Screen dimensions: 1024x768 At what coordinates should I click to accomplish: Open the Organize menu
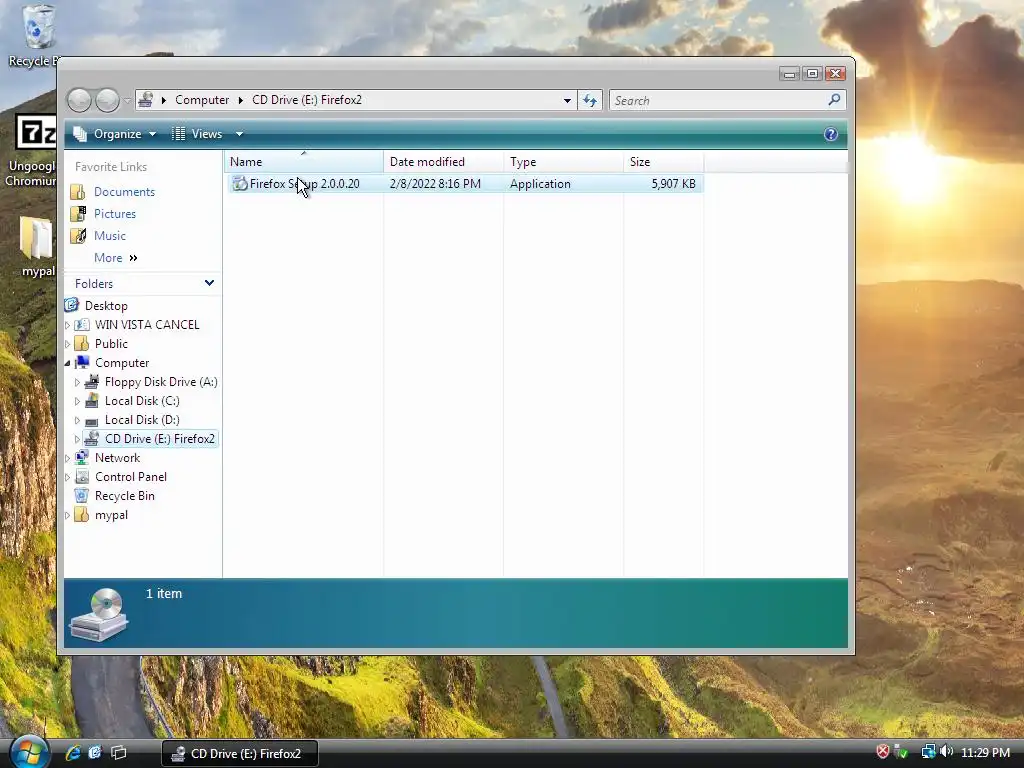click(115, 134)
